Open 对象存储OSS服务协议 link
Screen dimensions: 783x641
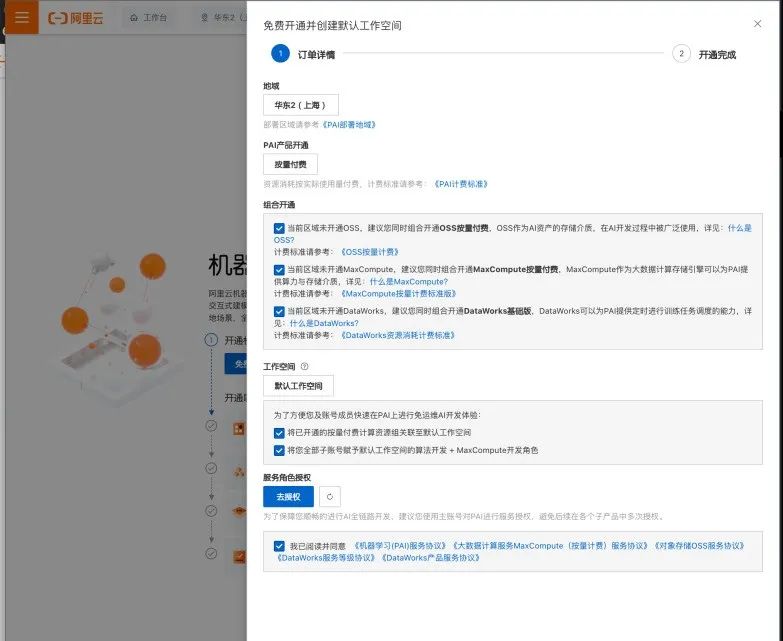pos(699,546)
